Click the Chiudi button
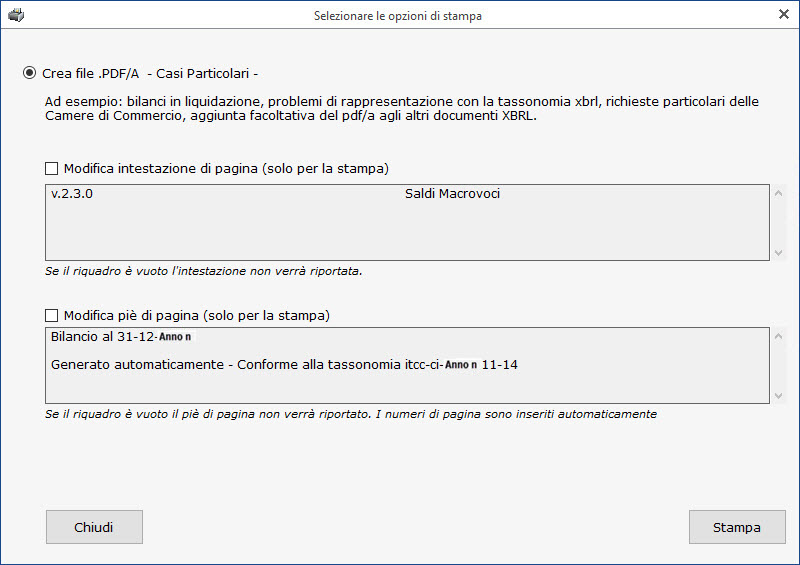Image resolution: width=800 pixels, height=565 pixels. 94,527
